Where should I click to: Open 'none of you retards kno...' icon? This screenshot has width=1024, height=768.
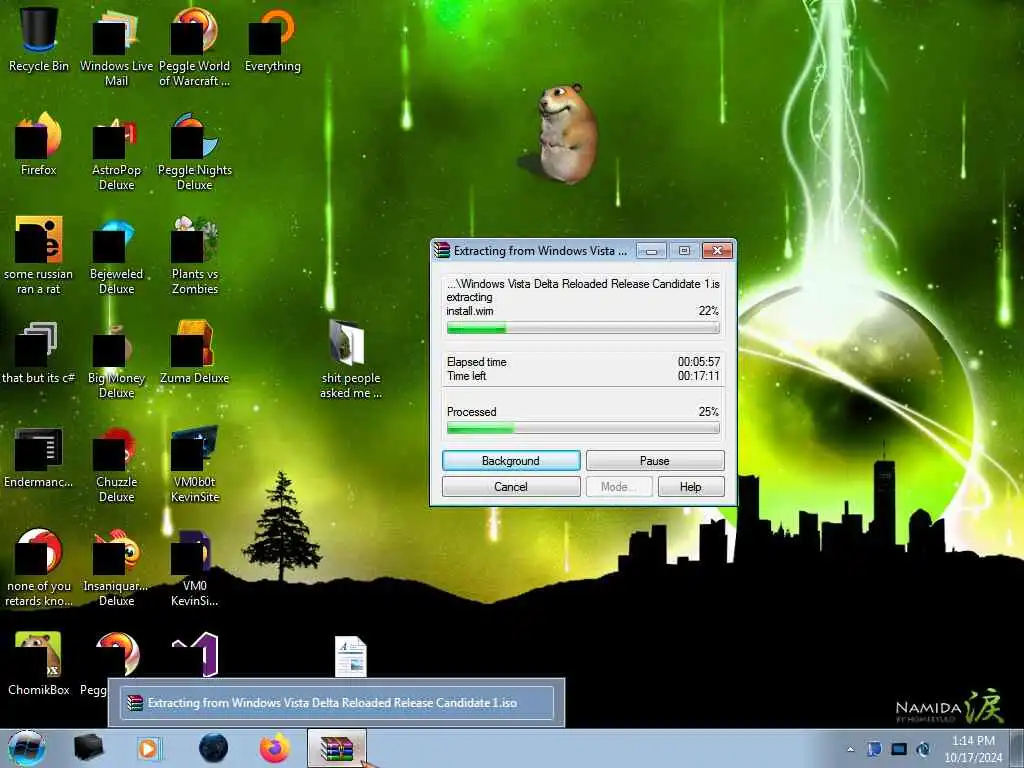point(38,567)
